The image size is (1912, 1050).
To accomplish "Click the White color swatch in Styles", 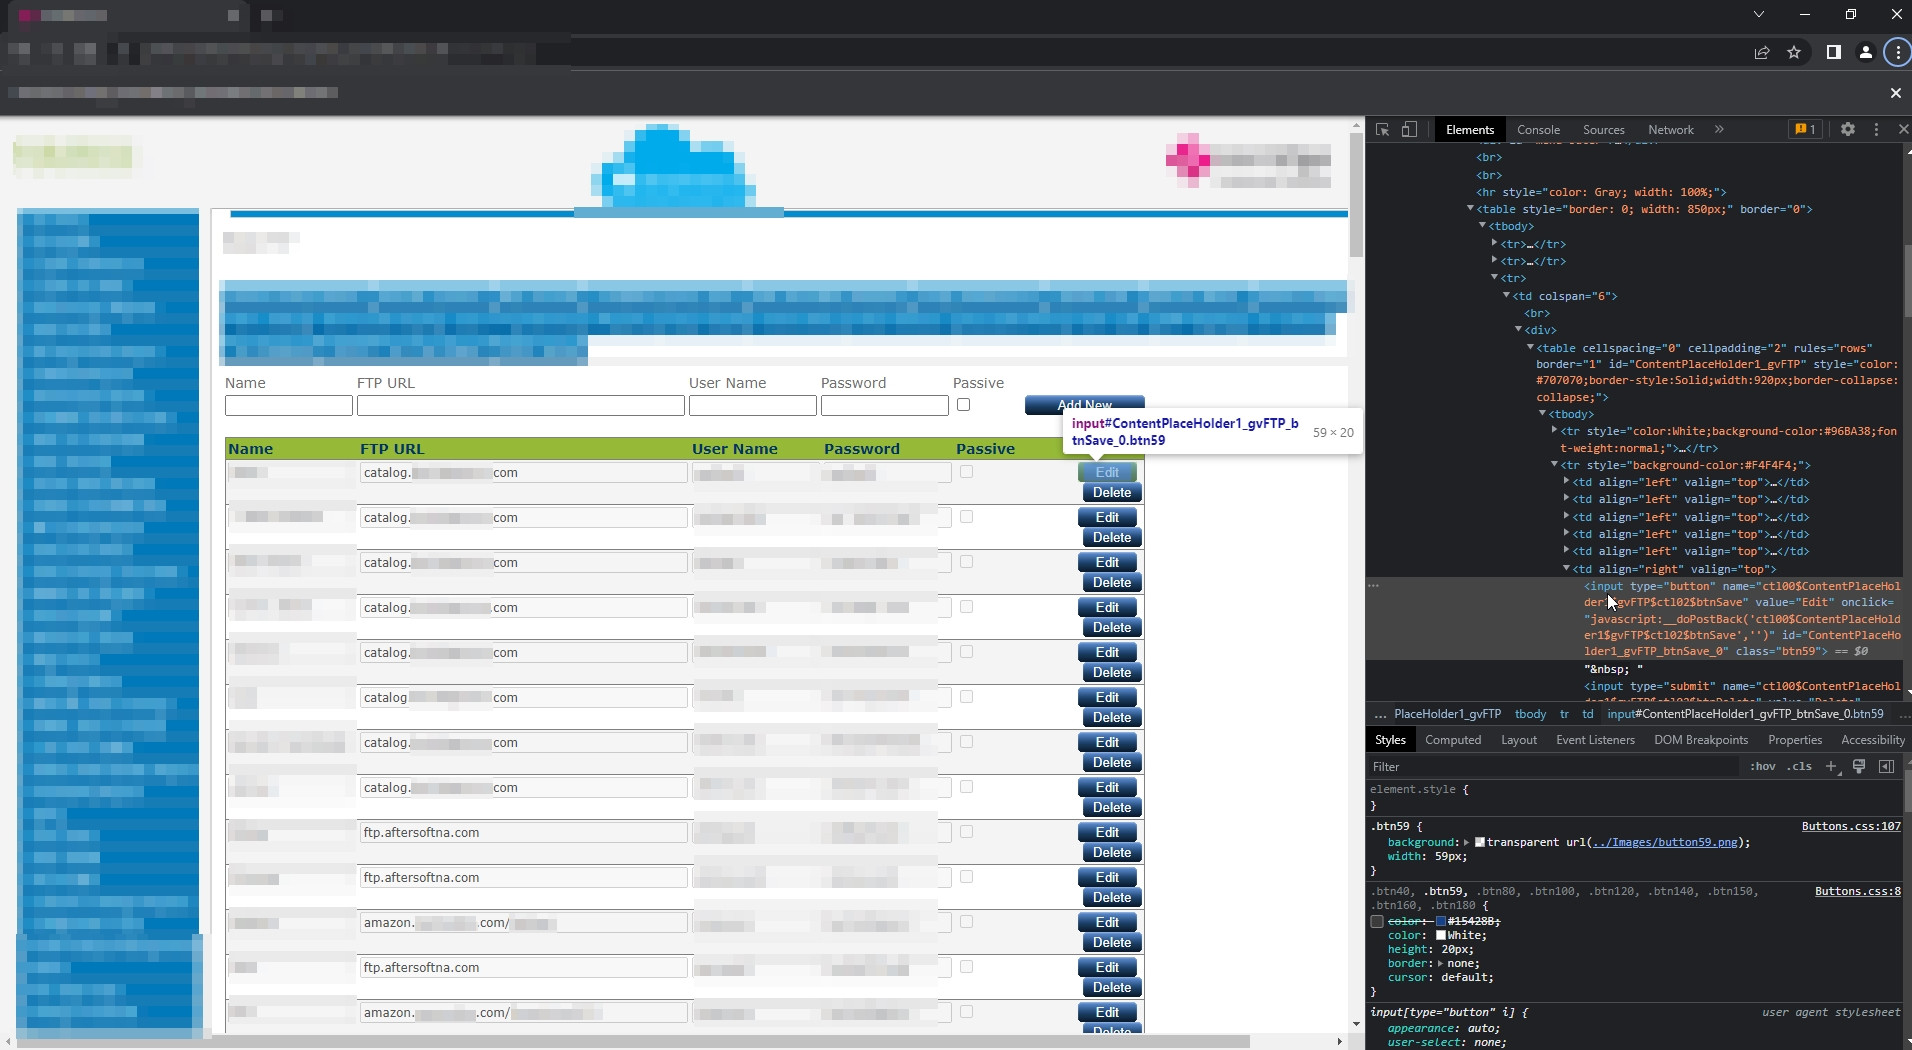I will pyautogui.click(x=1441, y=936).
